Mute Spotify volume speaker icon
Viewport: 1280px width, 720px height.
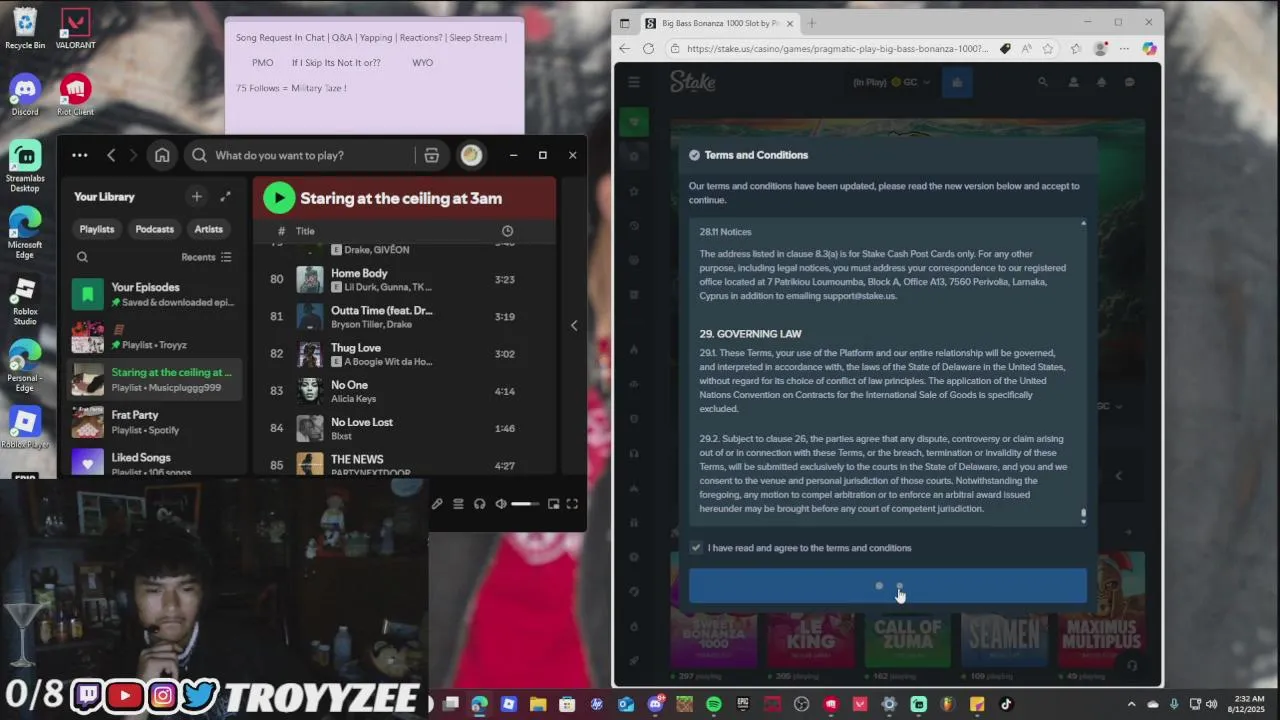tap(501, 504)
